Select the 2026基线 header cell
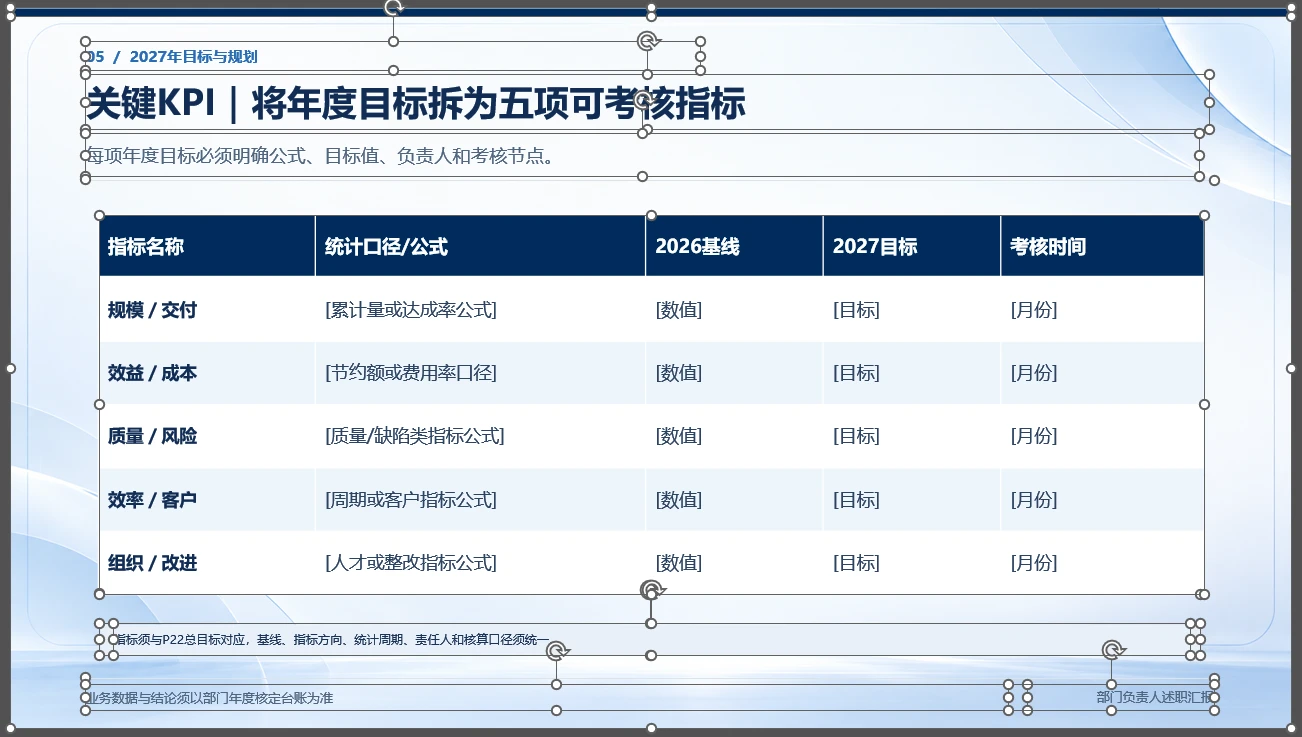Screen dimensions: 1302x737 (734, 246)
